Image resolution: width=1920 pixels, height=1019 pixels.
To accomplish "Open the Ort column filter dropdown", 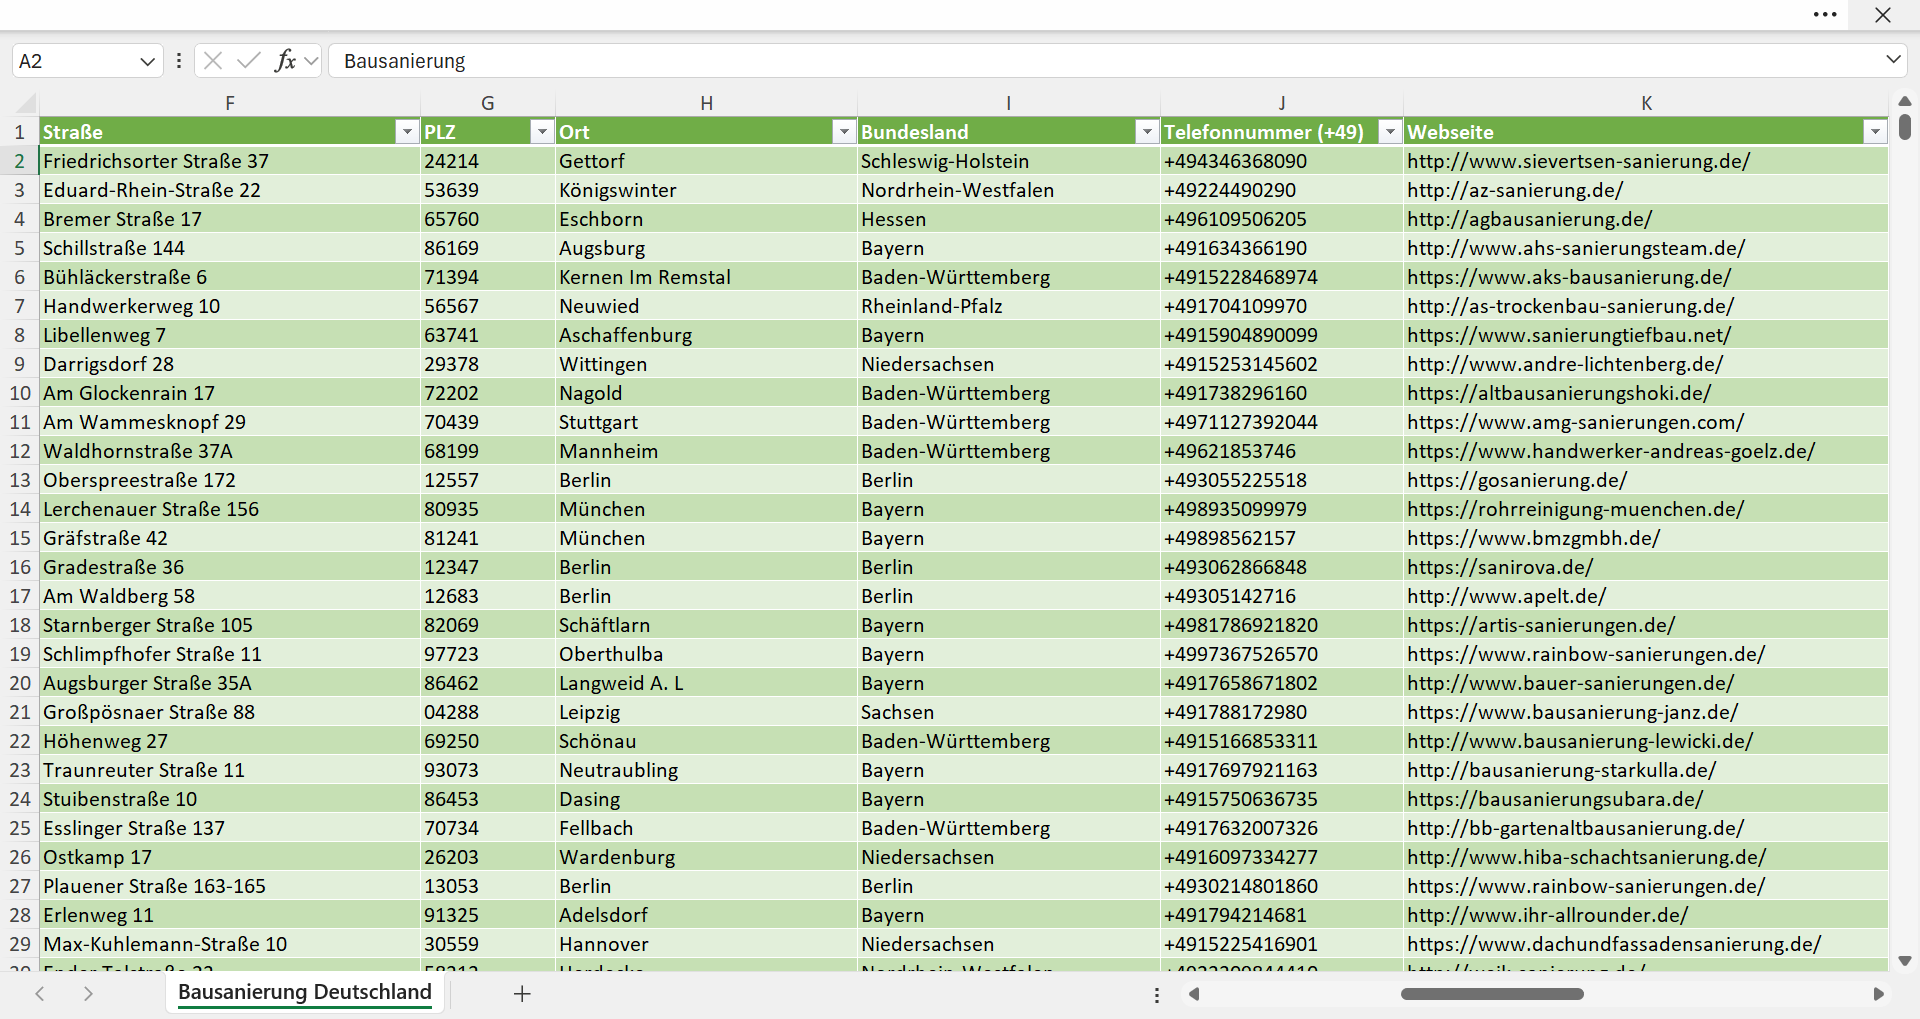I will (x=844, y=132).
